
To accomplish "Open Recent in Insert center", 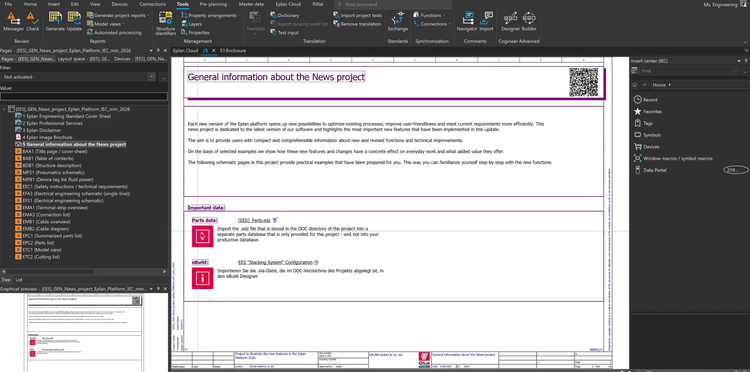I will [646, 99].
